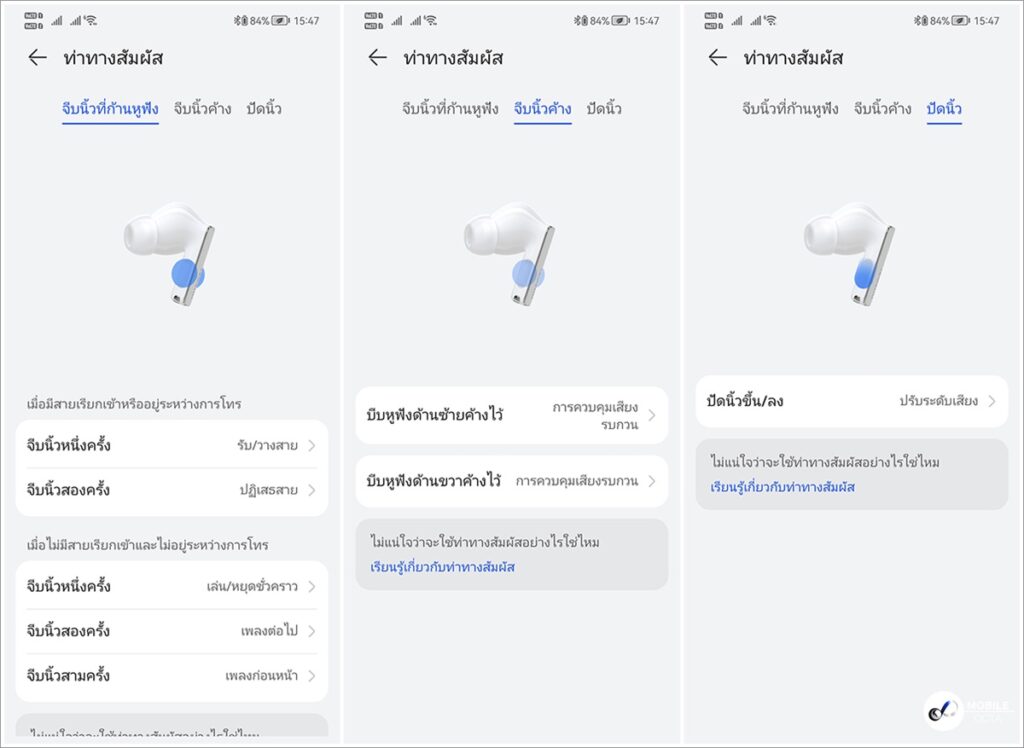Expand the chevron beside ปฏิเสธสาย

[311, 491]
